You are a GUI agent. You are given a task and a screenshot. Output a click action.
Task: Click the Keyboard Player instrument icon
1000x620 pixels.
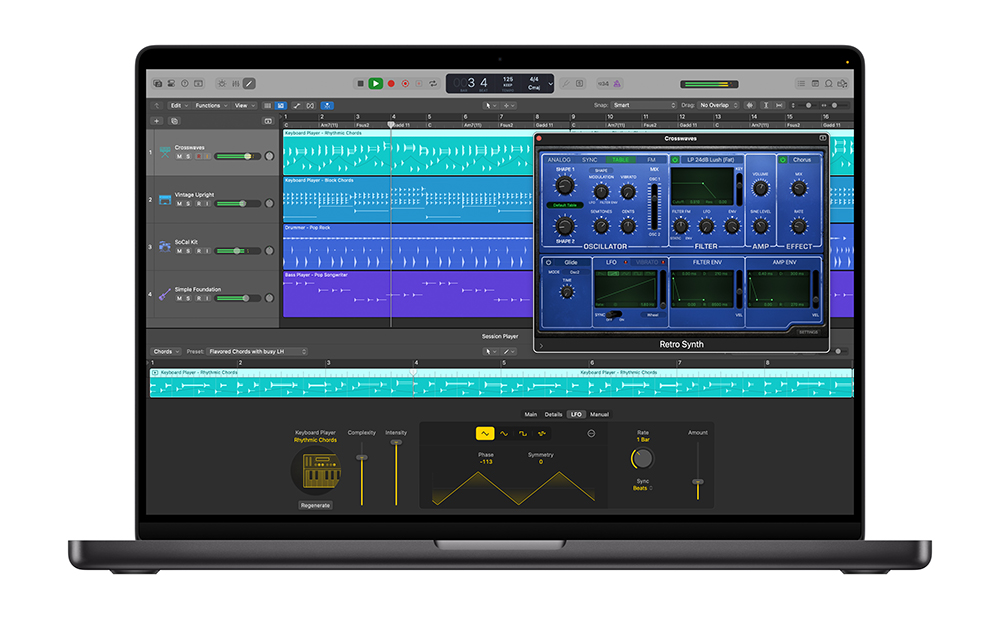[x=315, y=470]
